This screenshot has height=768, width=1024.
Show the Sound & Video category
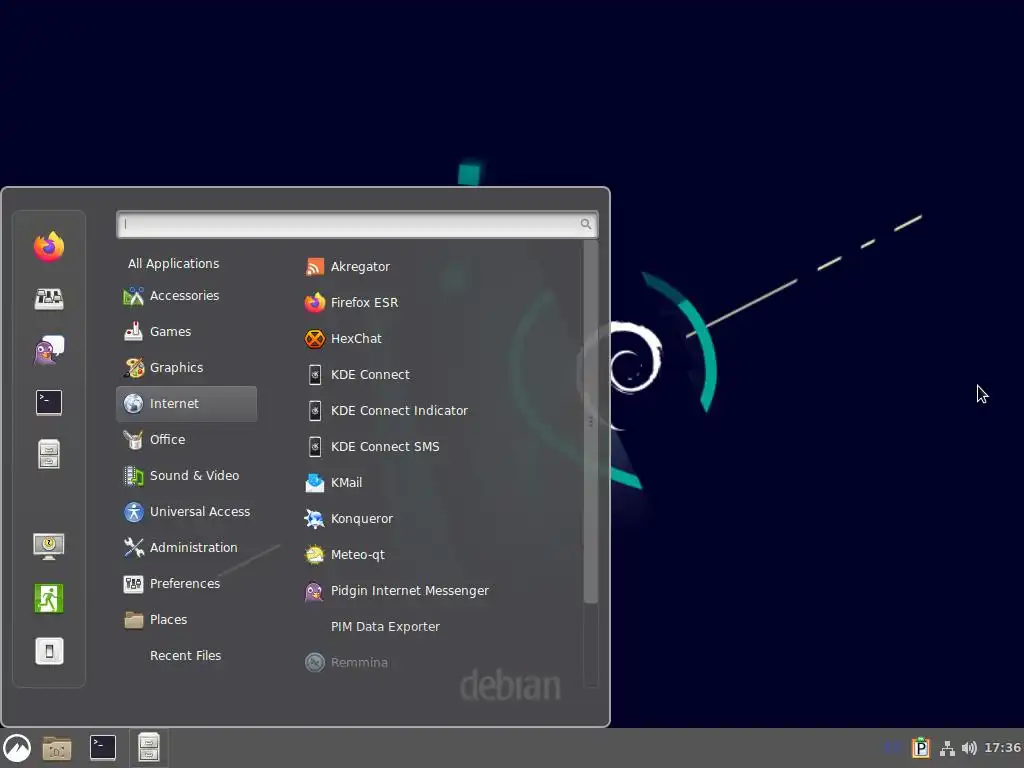coord(186,475)
